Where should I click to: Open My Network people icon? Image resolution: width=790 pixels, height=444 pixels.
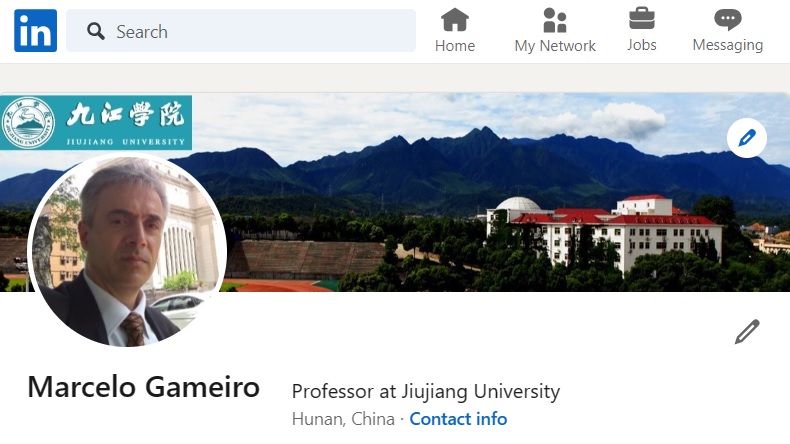(x=555, y=20)
